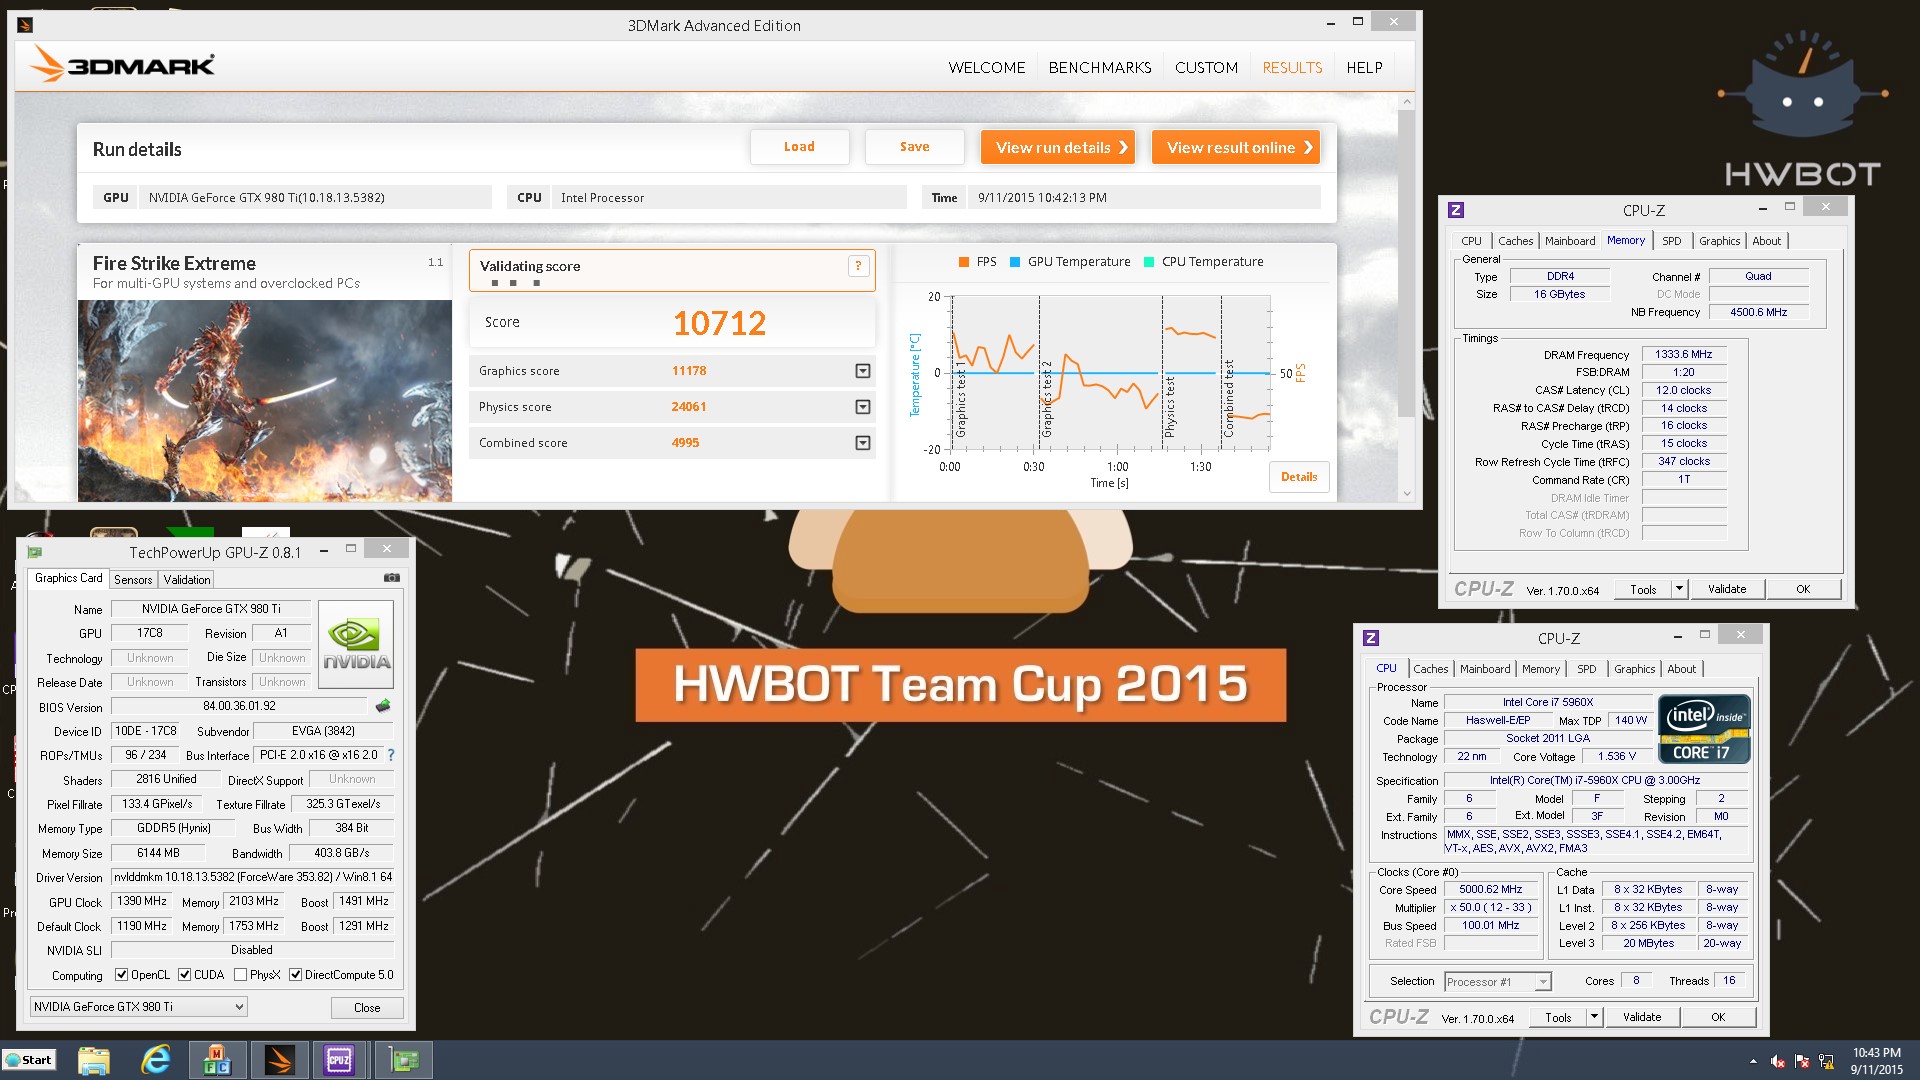Open Caches tab in CPU-Z processor window
1920x1080 pixels.
(1430, 669)
